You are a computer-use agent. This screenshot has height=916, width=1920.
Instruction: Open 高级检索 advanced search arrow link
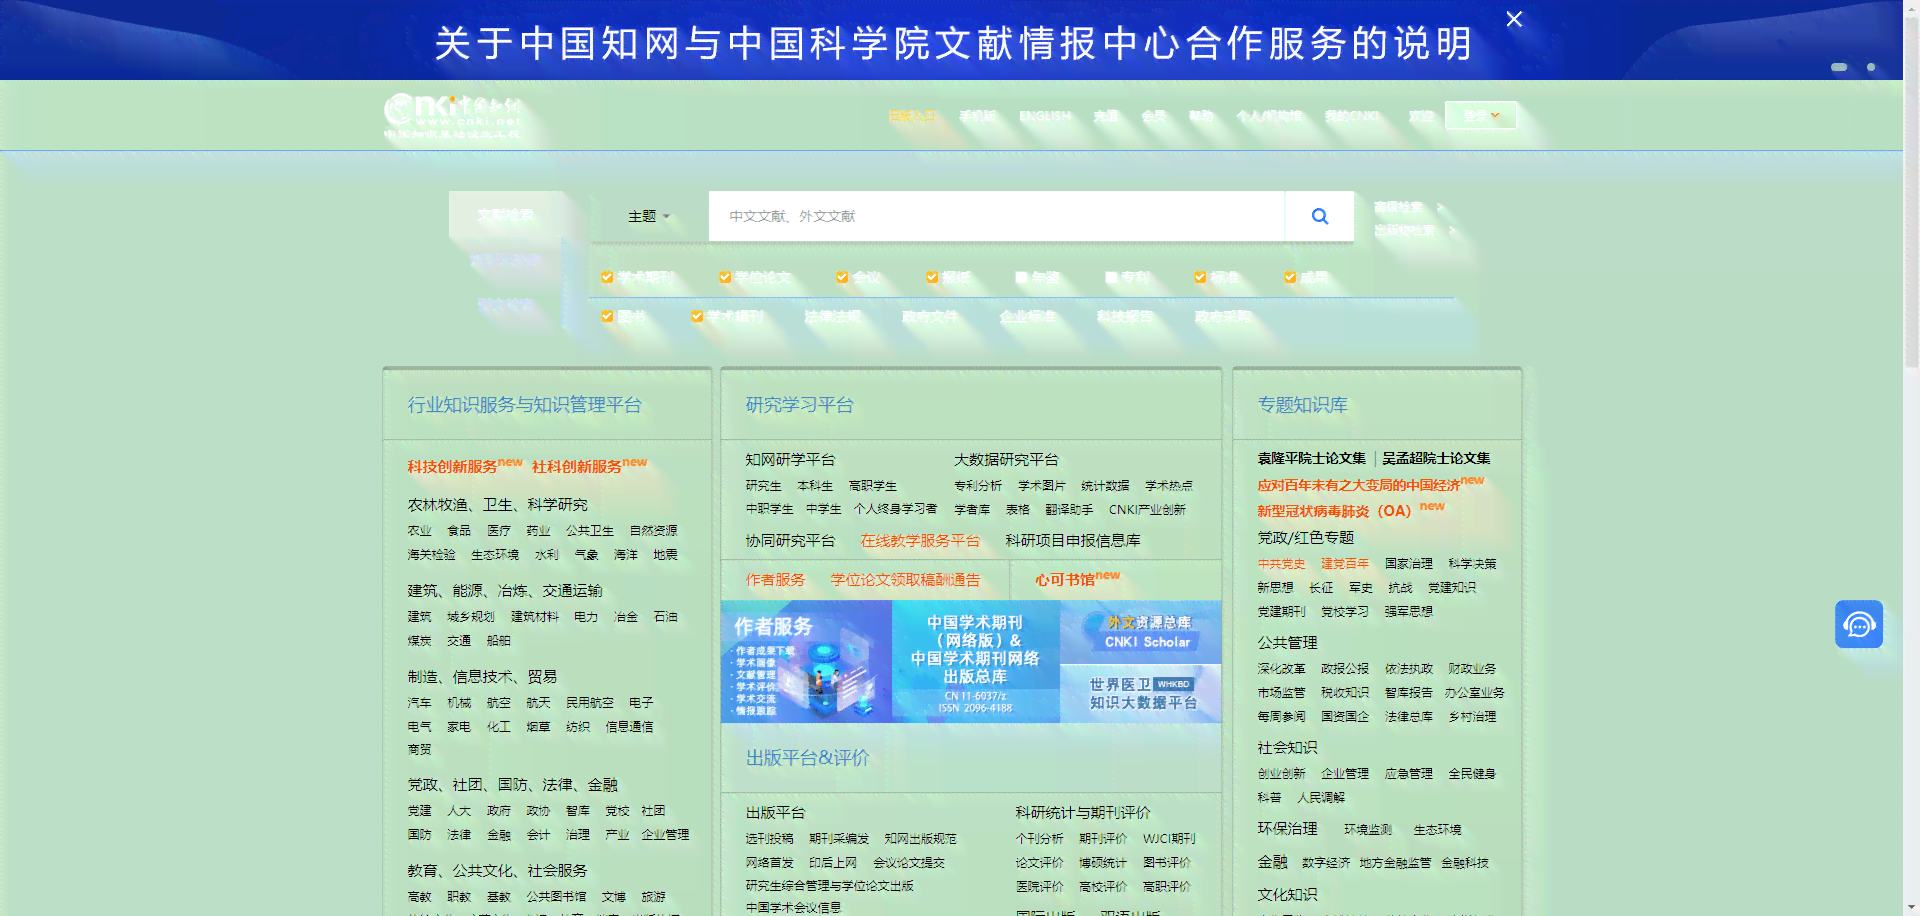tap(1409, 207)
